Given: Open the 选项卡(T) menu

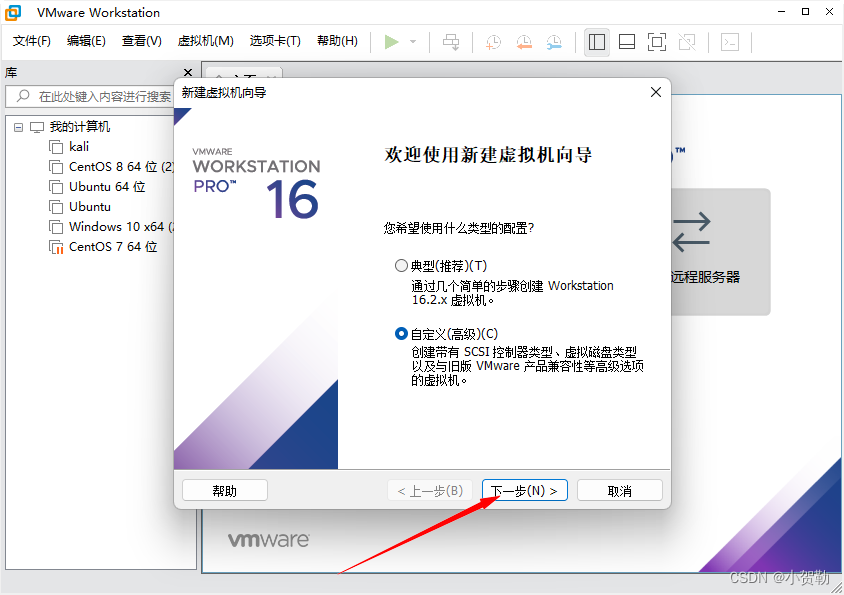Looking at the screenshot, I should click(275, 41).
